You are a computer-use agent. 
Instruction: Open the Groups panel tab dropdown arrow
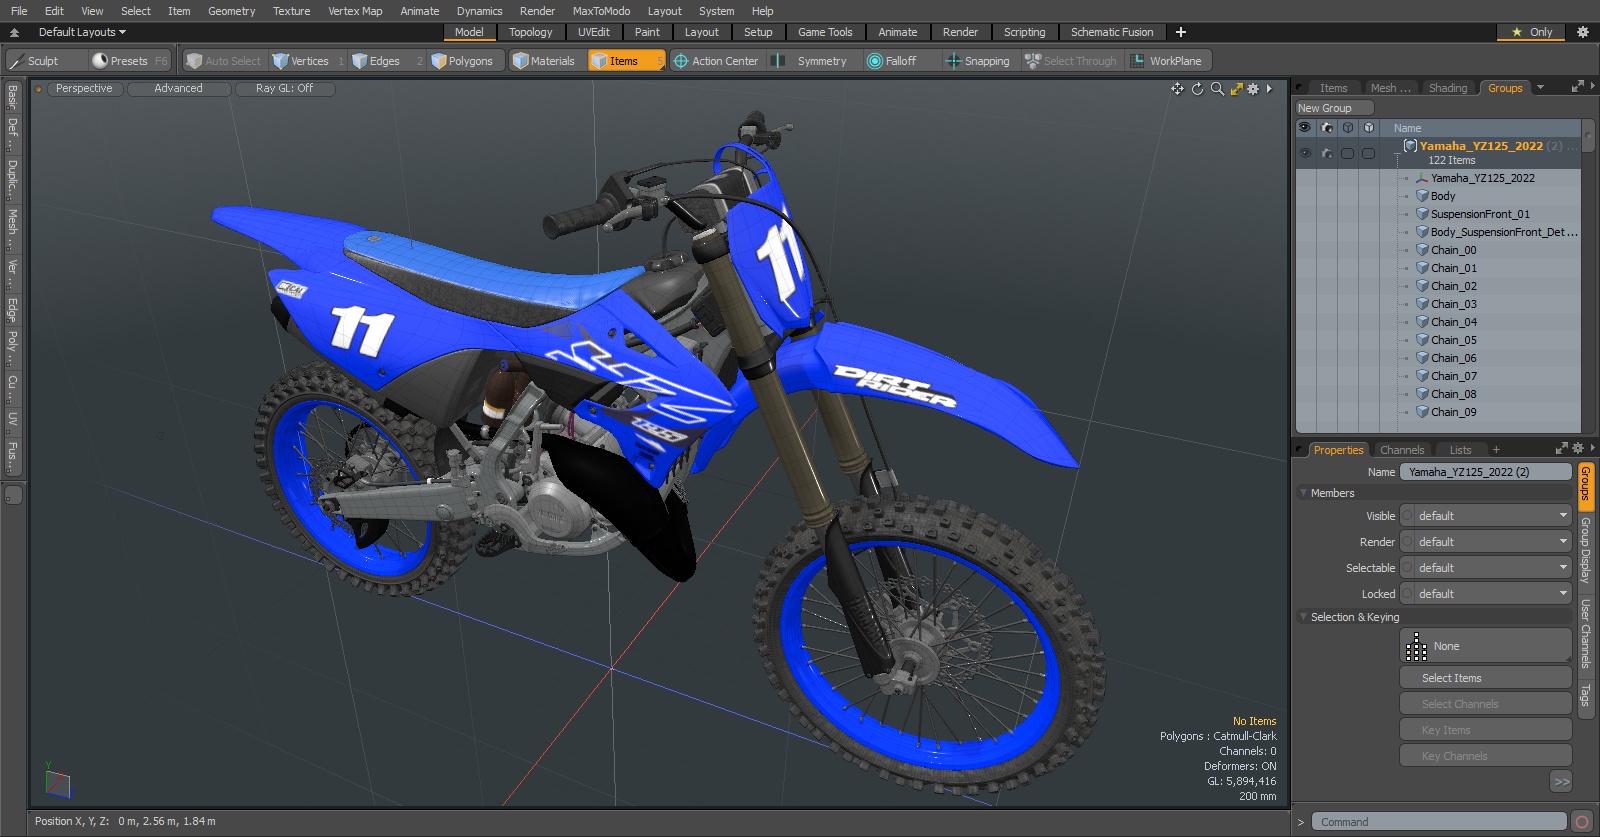click(1540, 88)
